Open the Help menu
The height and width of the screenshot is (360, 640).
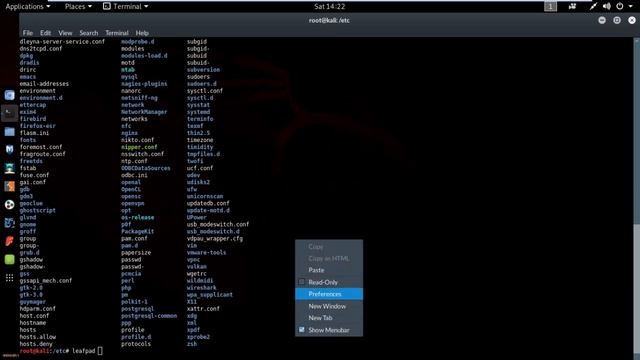[142, 33]
